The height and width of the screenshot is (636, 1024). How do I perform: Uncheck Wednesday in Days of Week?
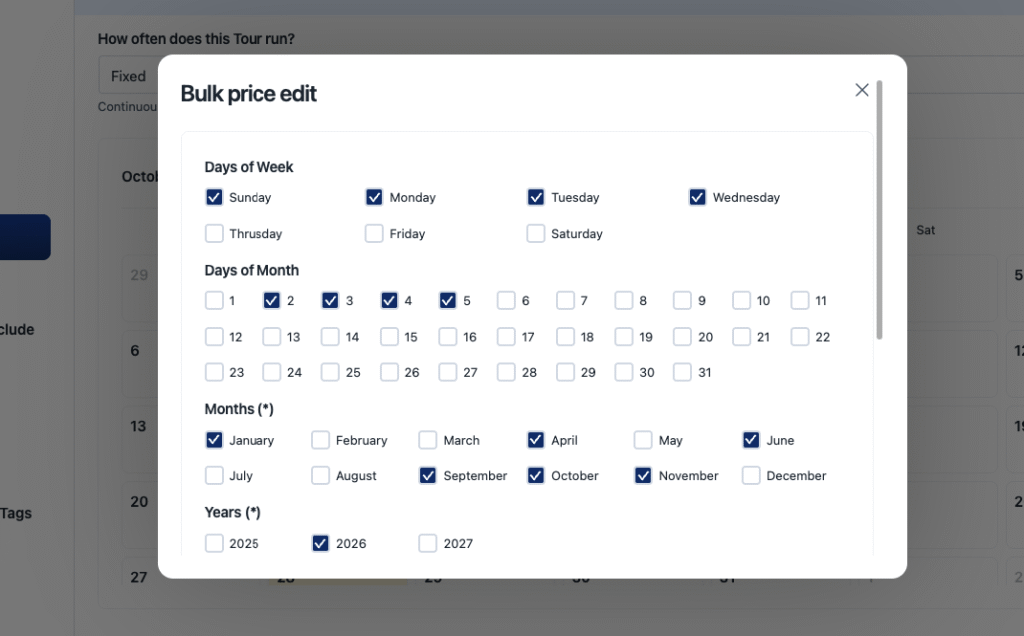[697, 197]
